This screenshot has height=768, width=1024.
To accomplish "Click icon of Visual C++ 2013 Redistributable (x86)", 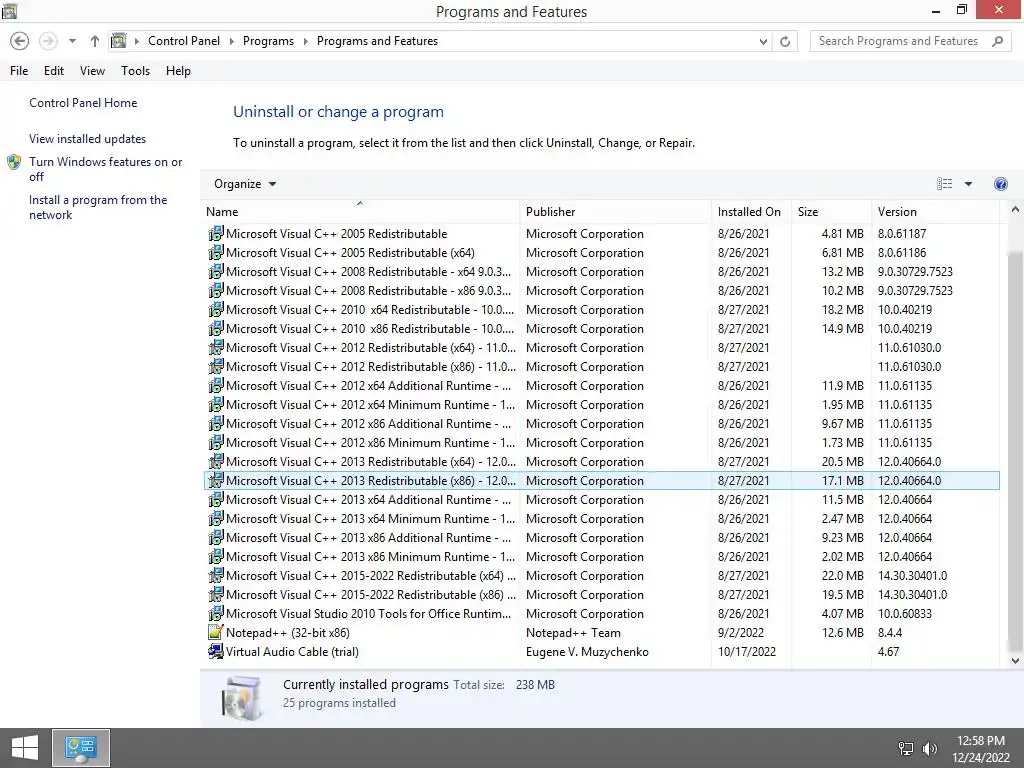I will 216,480.
